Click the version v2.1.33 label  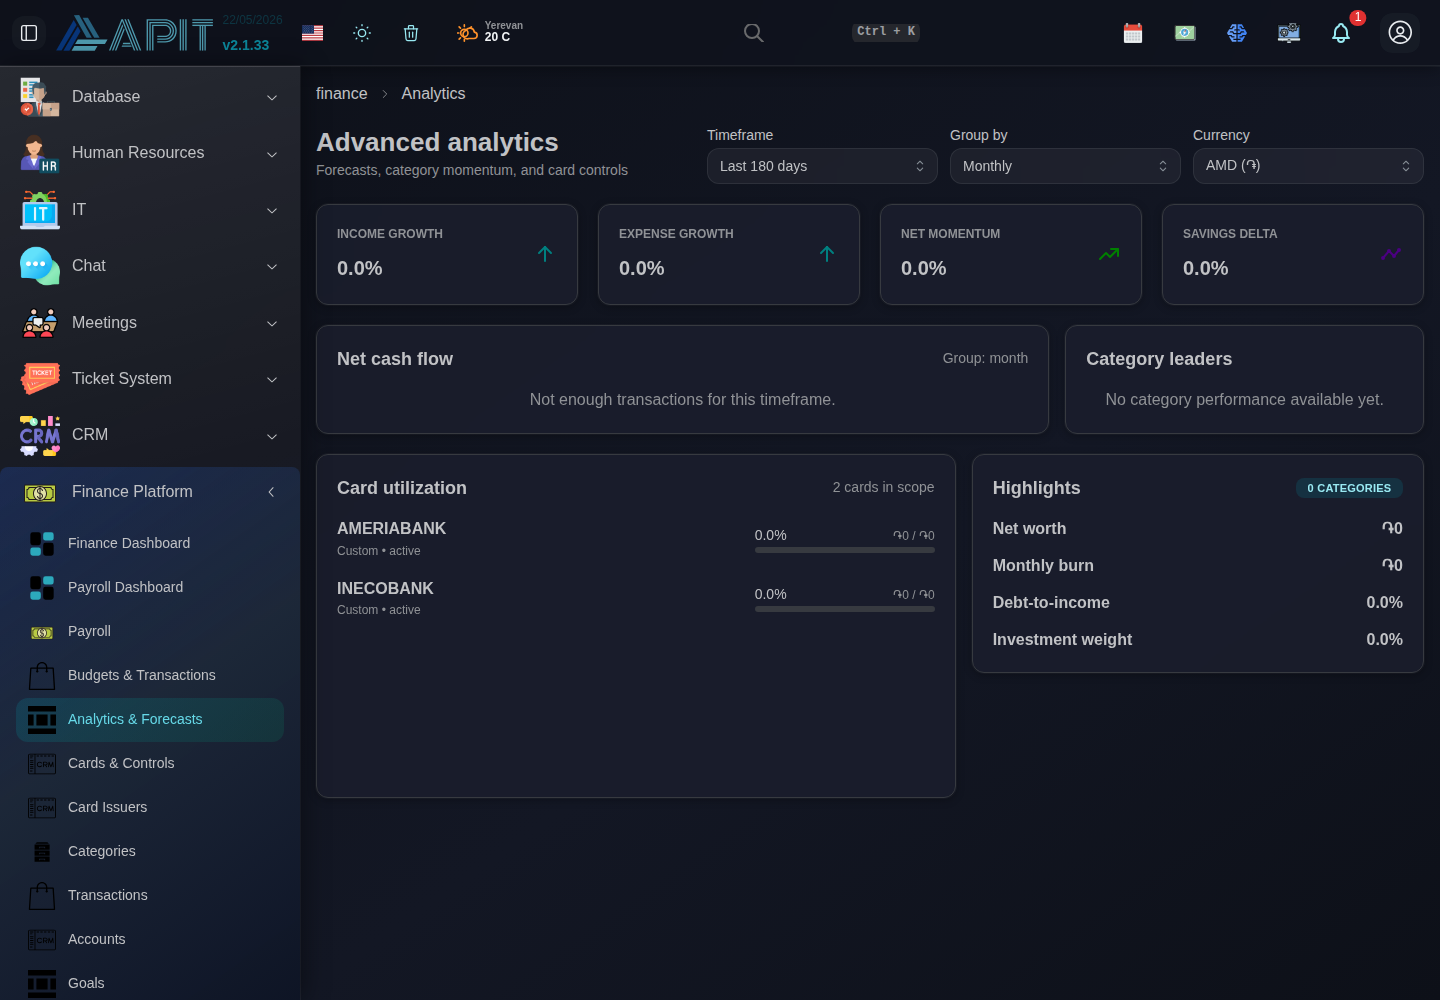(x=246, y=45)
